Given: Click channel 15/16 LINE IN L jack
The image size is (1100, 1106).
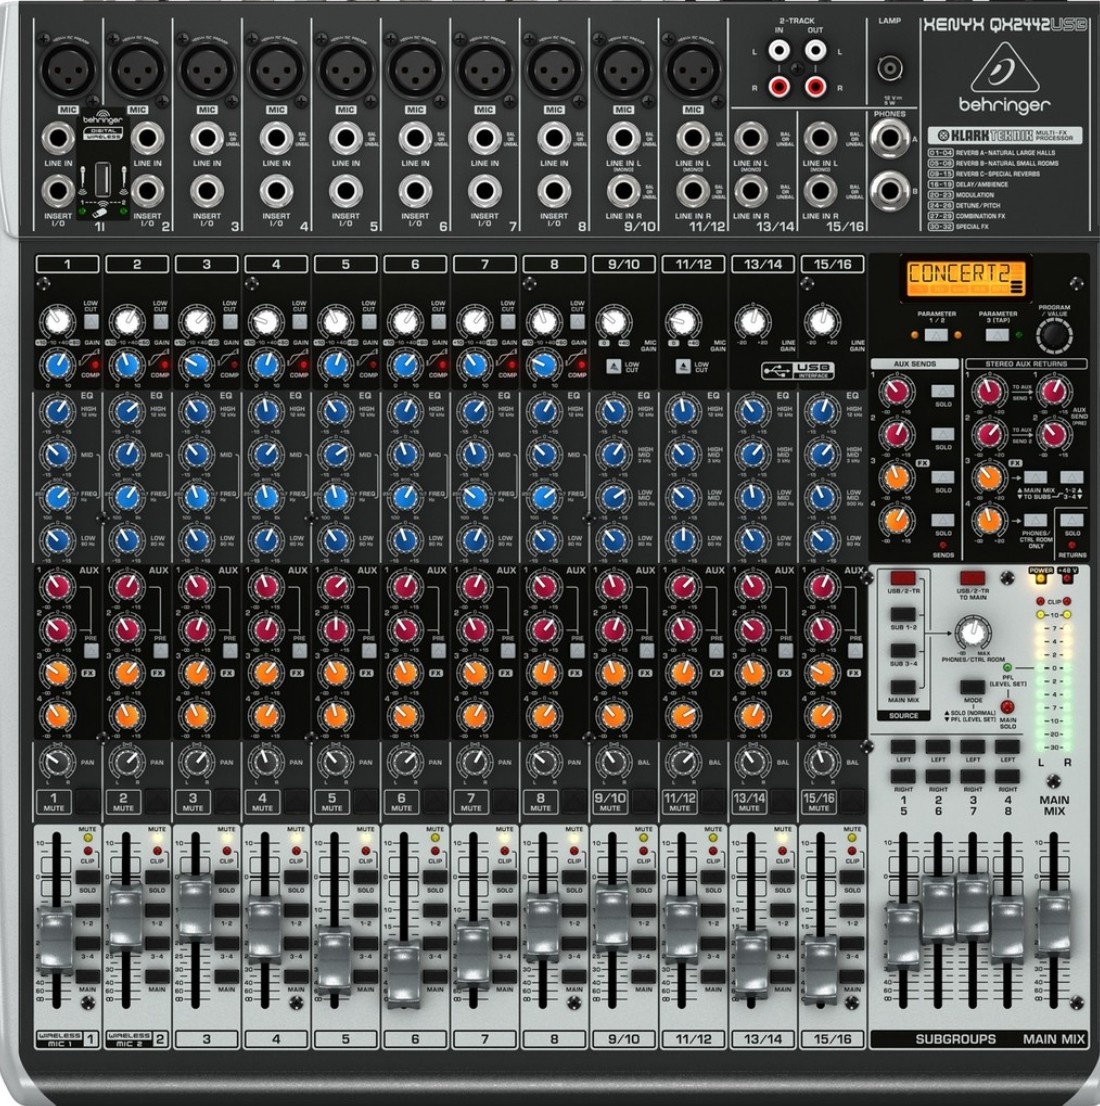Looking at the screenshot, I should (x=820, y=138).
